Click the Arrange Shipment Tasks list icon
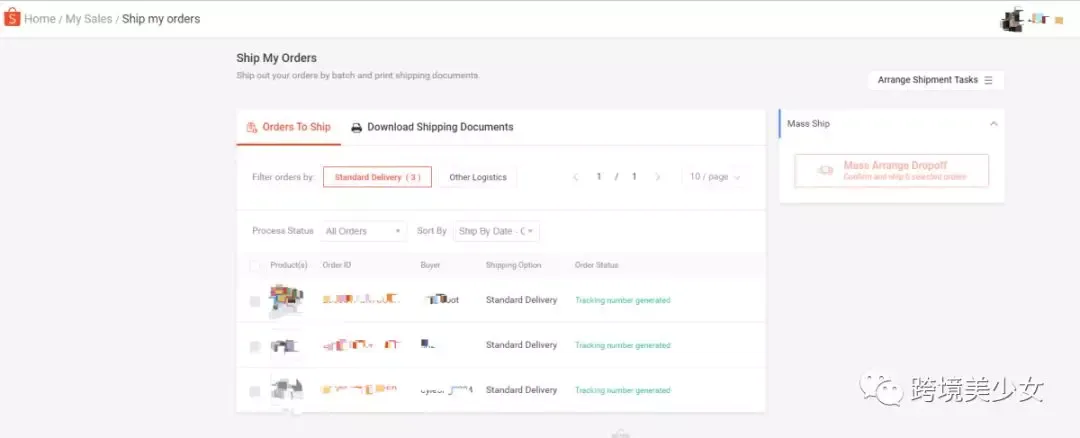1080x438 pixels. pos(988,80)
